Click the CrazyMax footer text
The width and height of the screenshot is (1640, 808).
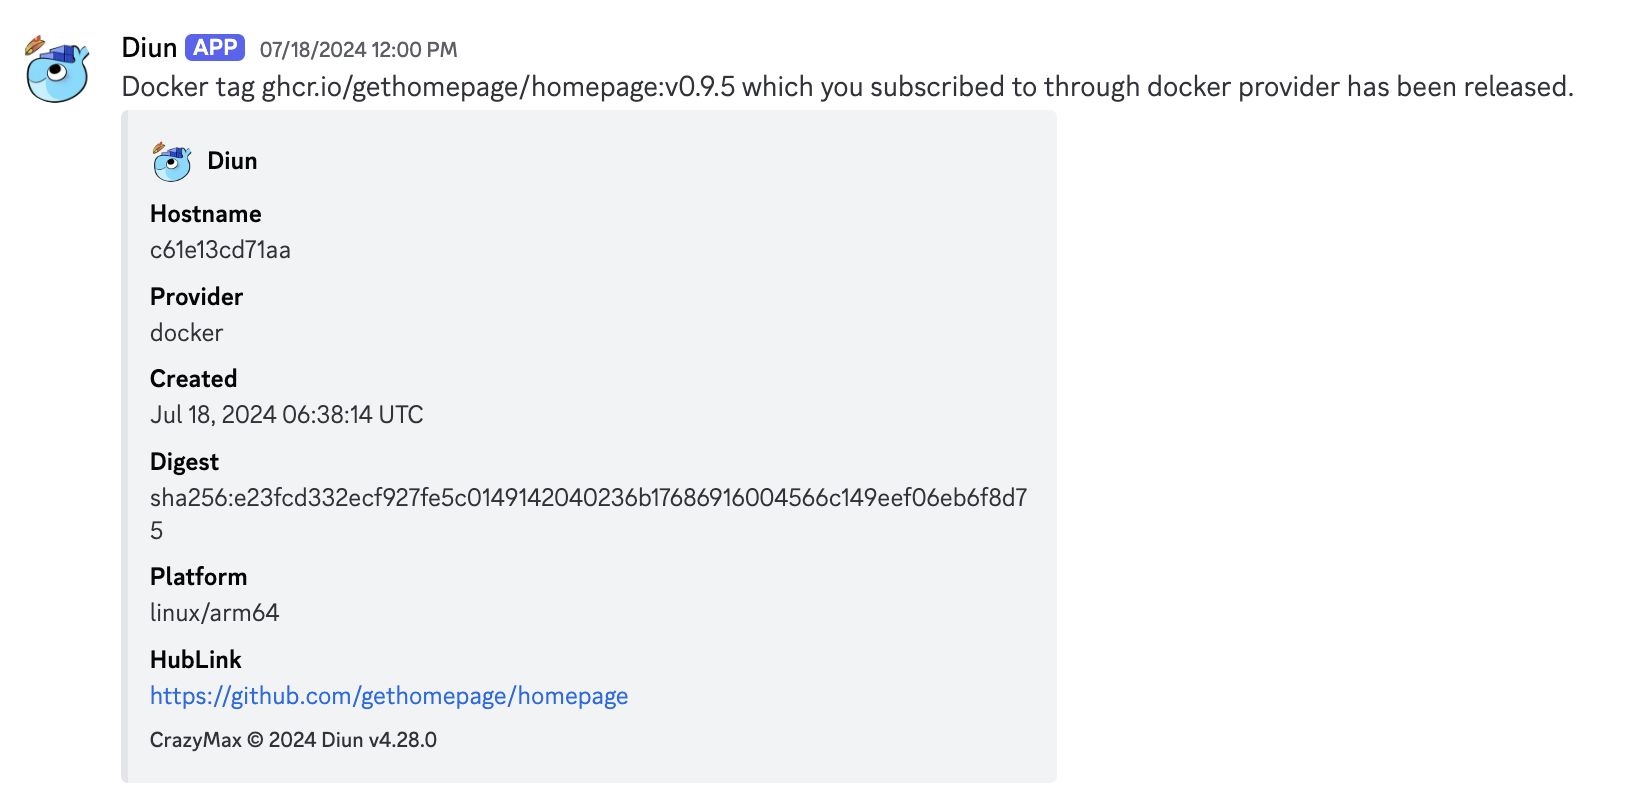click(194, 740)
